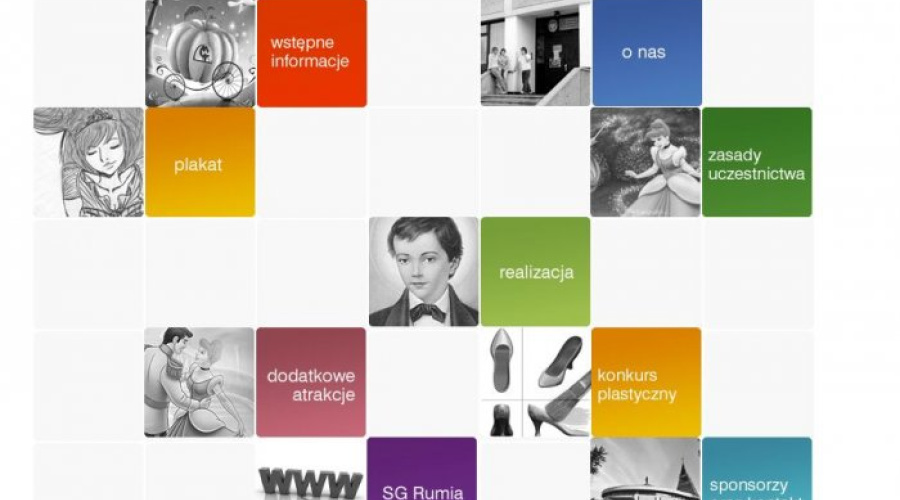Select the sketched sleeping princess image
The width and height of the screenshot is (900, 500).
point(88,162)
